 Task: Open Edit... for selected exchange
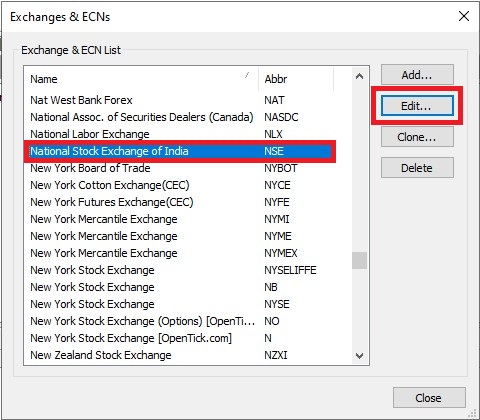tap(417, 106)
